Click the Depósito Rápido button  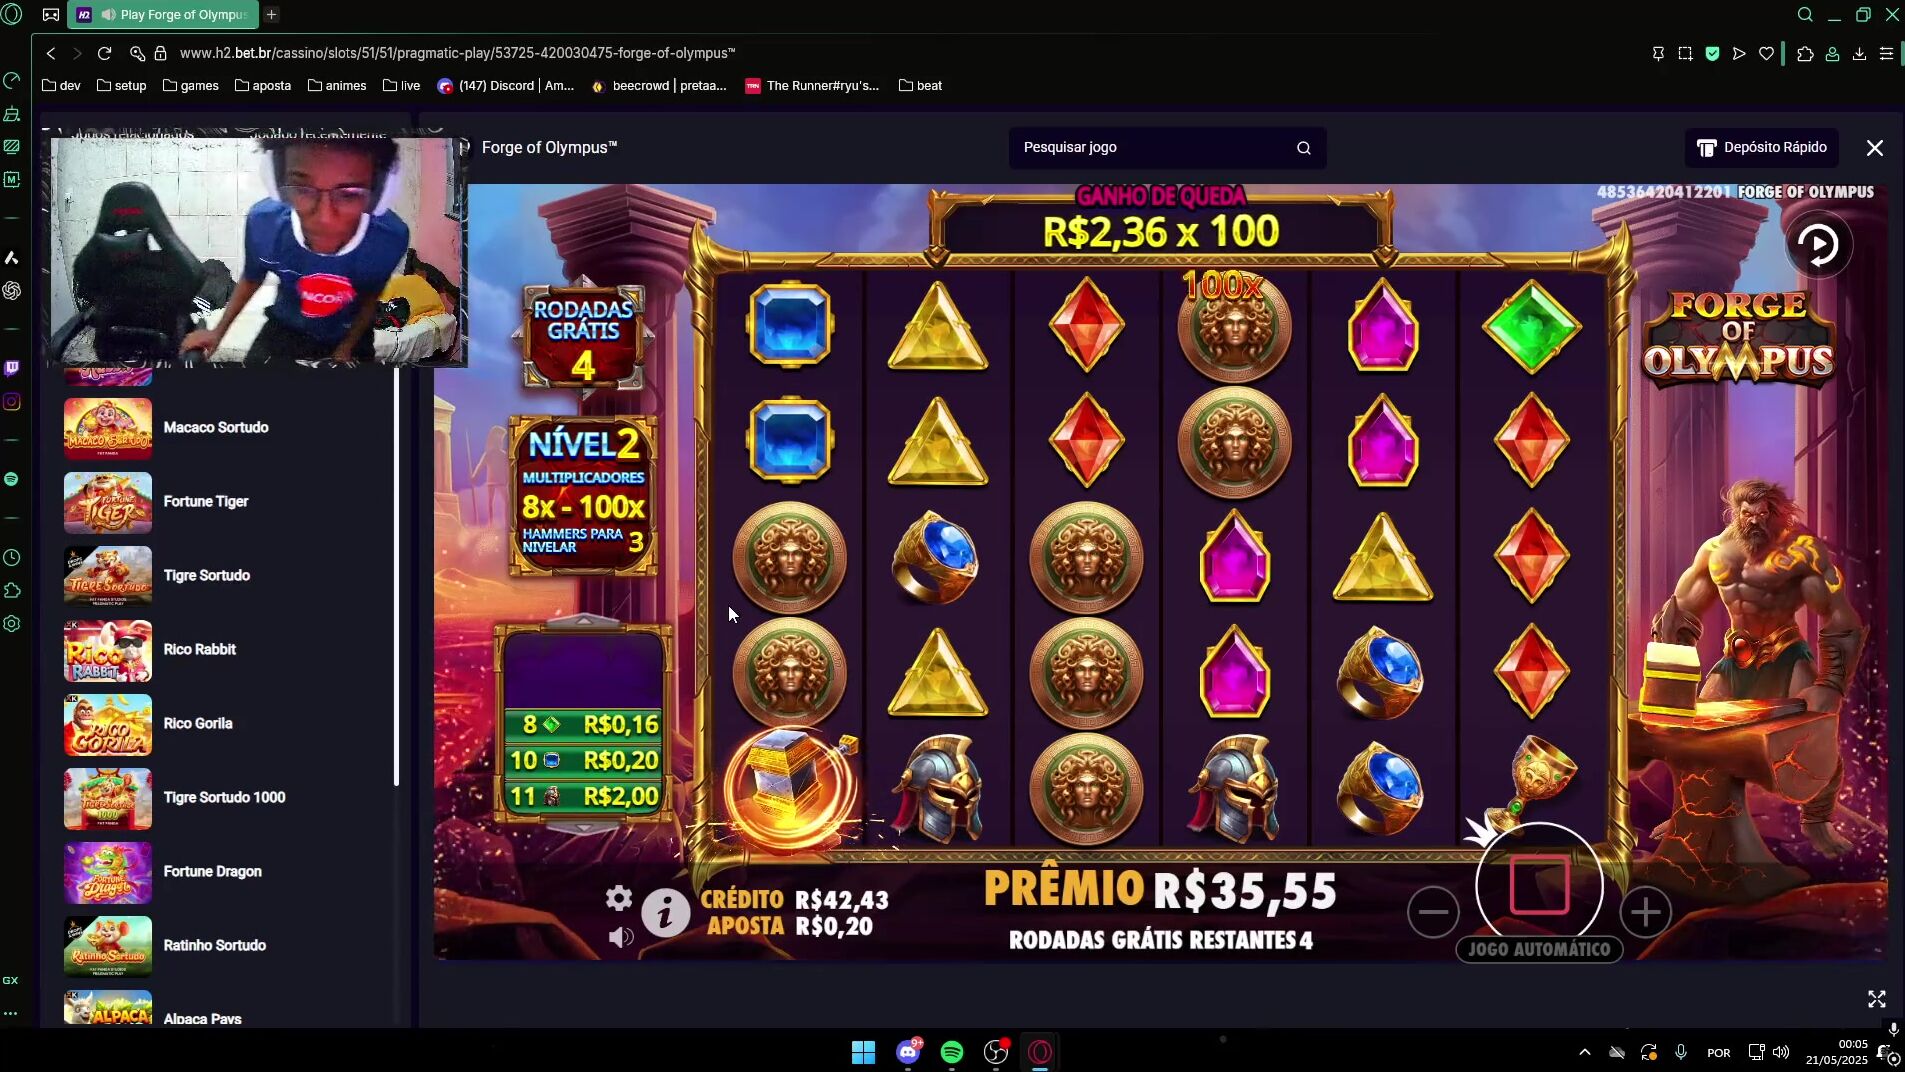[x=1762, y=147]
